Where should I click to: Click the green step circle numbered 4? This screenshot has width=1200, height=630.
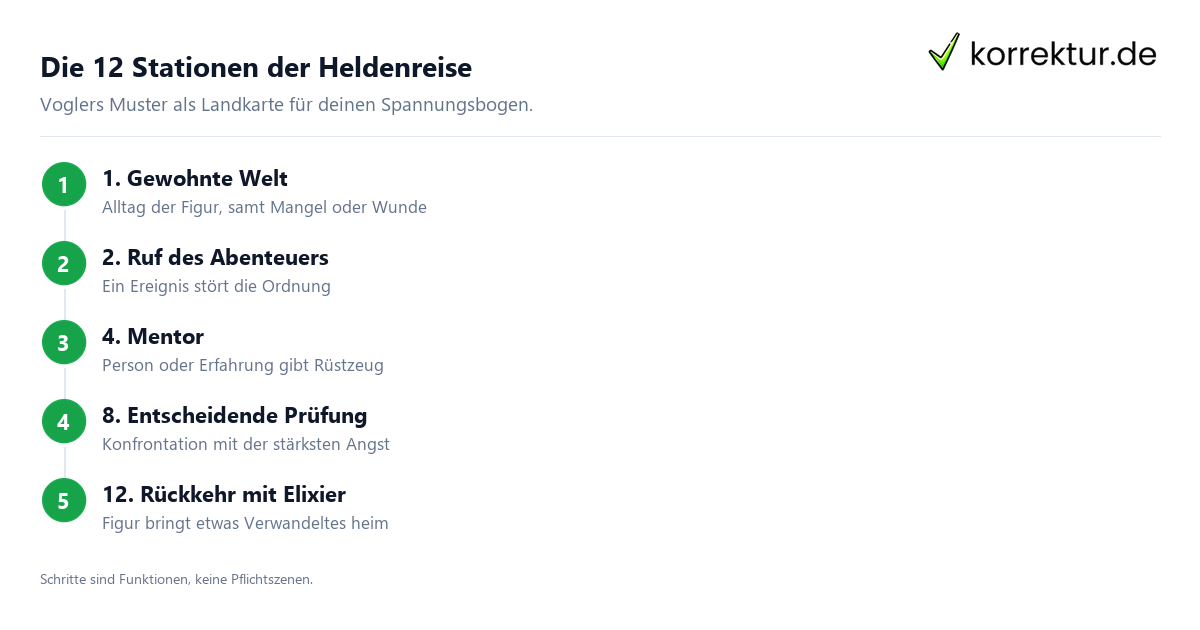(64, 422)
